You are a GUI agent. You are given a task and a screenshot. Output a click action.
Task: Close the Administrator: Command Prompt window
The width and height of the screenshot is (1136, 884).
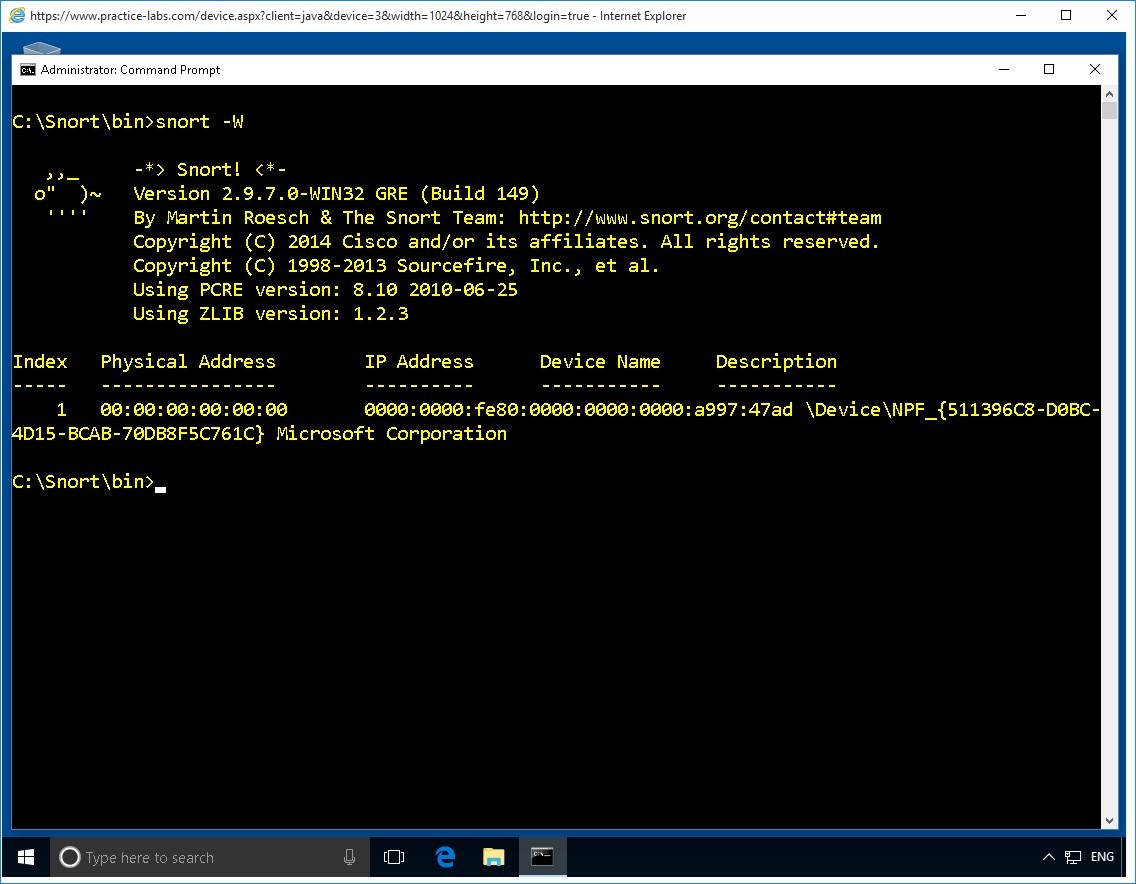point(1094,70)
